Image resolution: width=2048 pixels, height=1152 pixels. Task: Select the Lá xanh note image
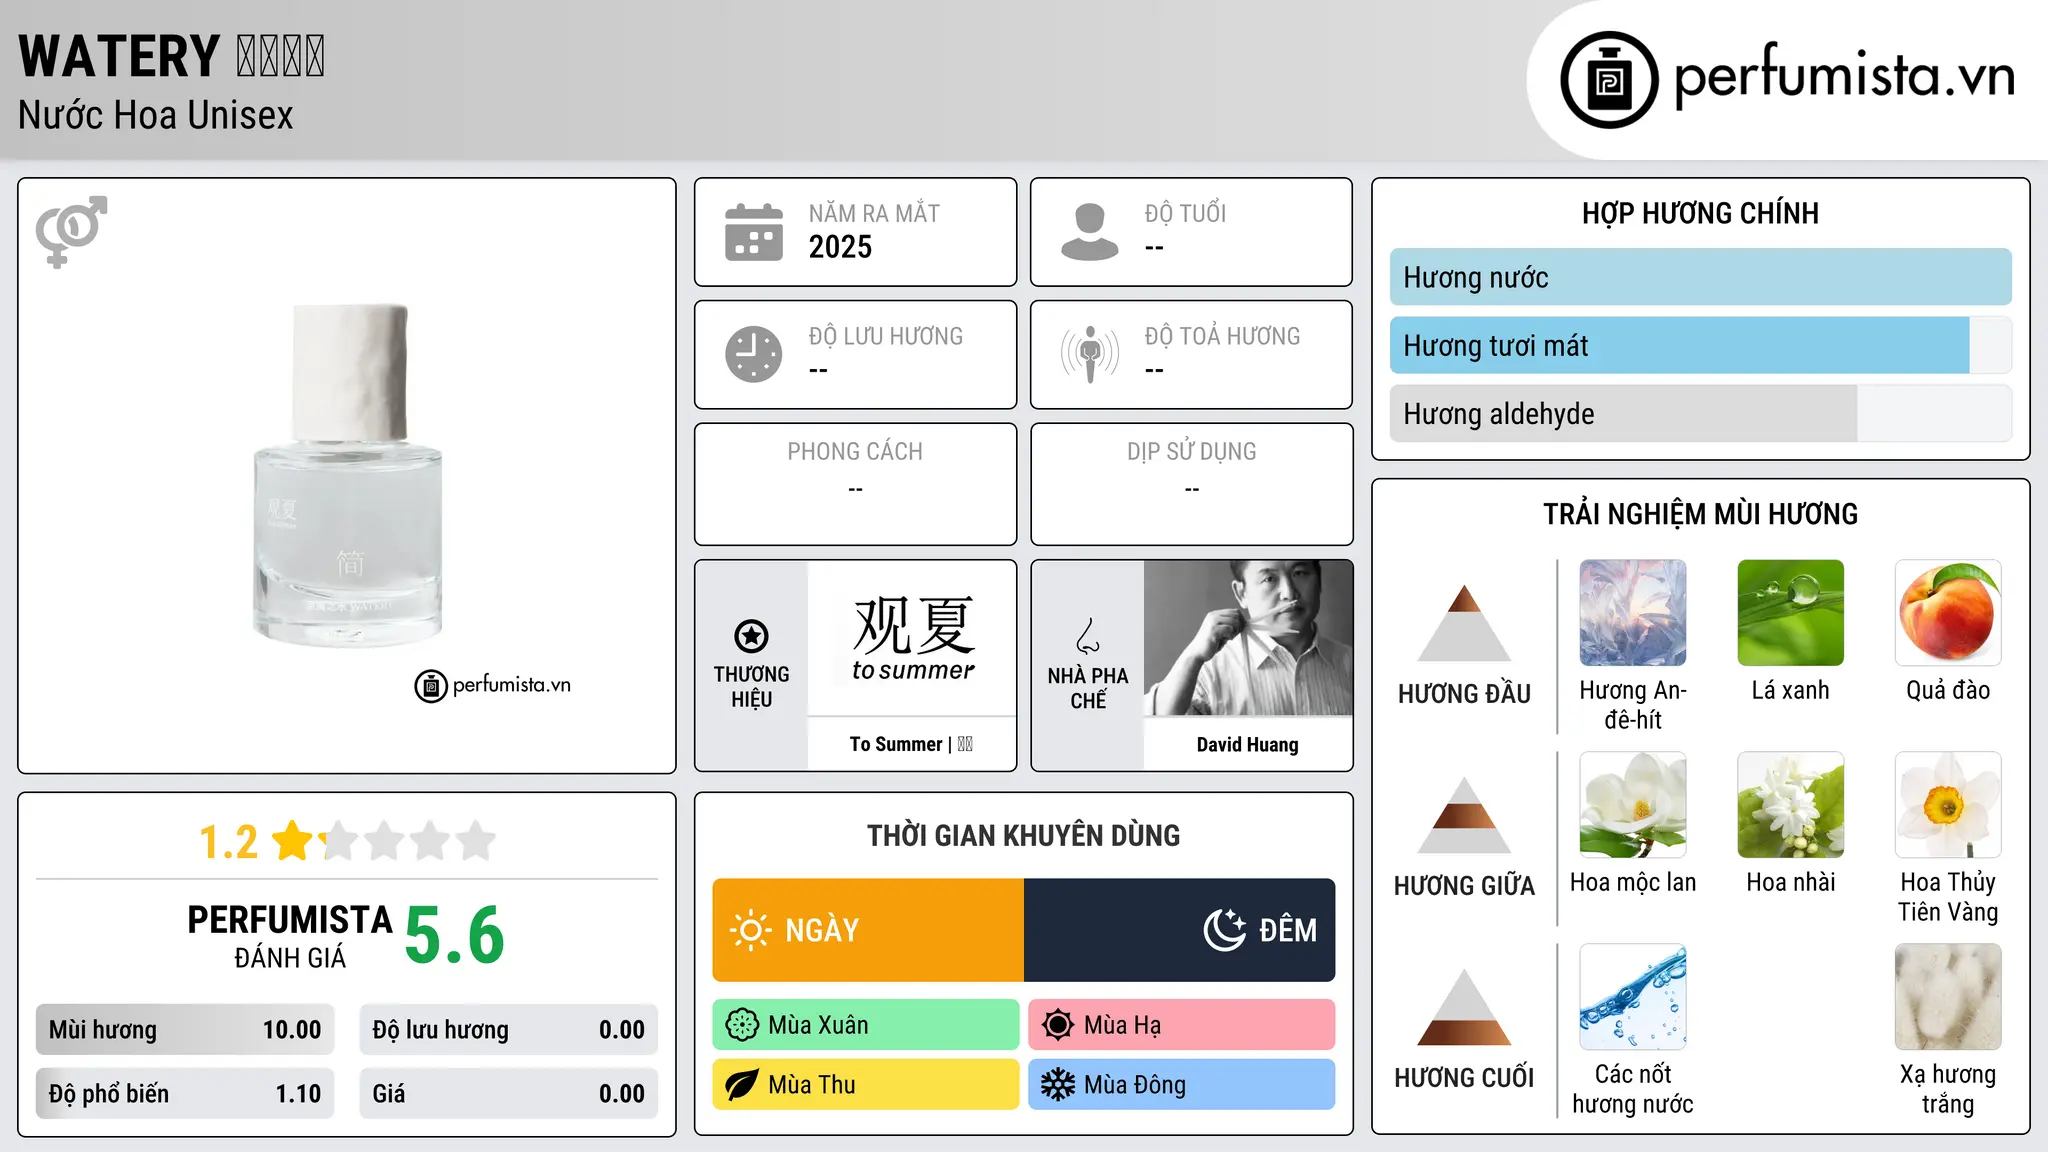click(x=1791, y=613)
